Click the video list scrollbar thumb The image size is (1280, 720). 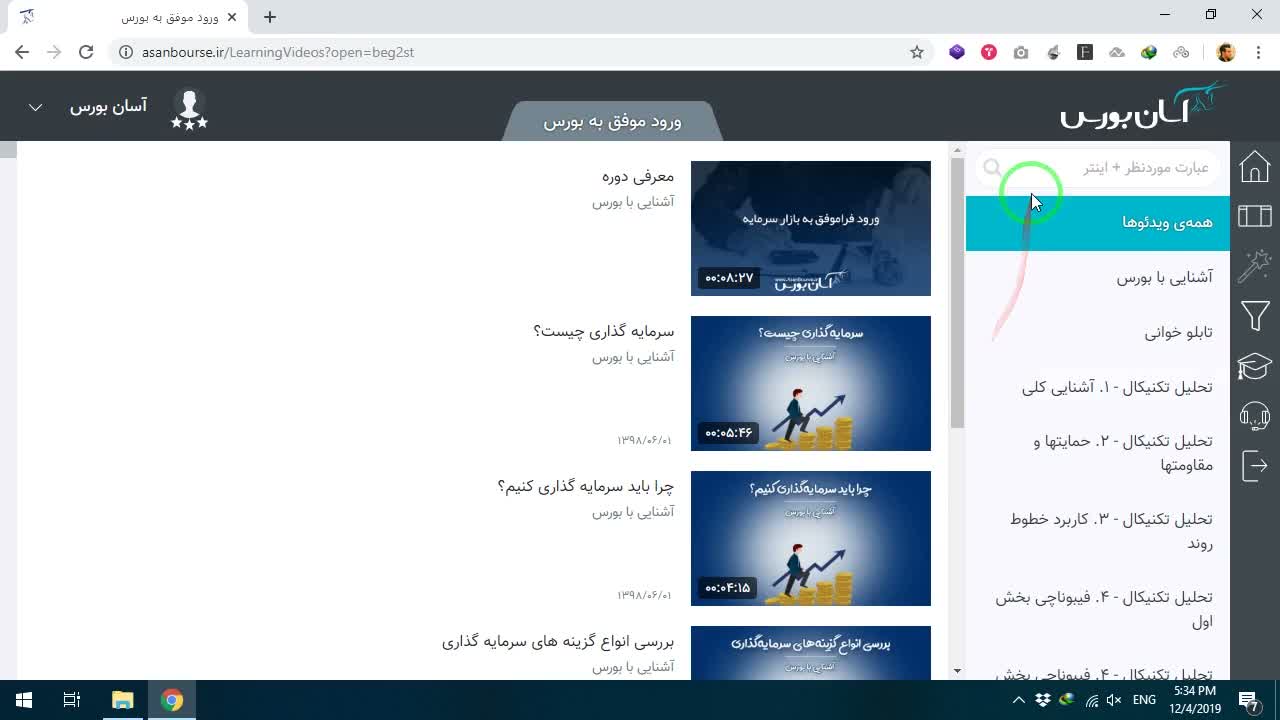957,293
